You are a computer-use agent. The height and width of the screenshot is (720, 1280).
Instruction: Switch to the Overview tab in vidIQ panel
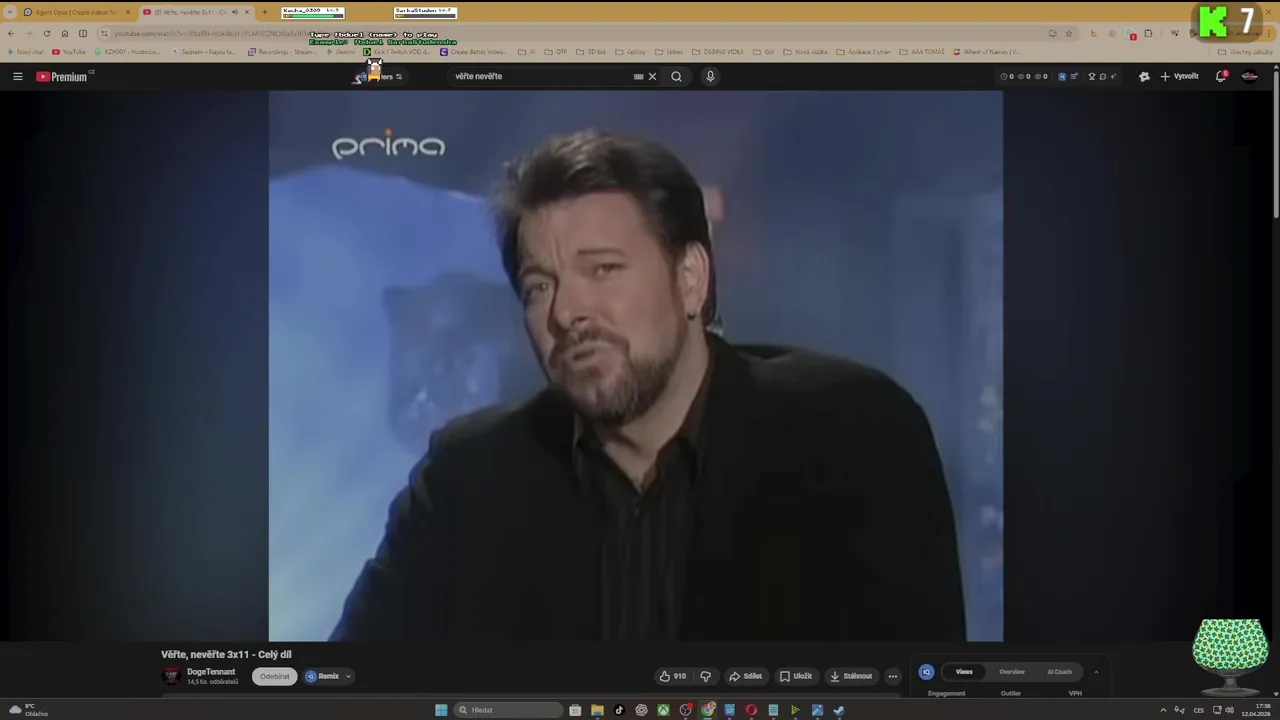pyautogui.click(x=1012, y=672)
